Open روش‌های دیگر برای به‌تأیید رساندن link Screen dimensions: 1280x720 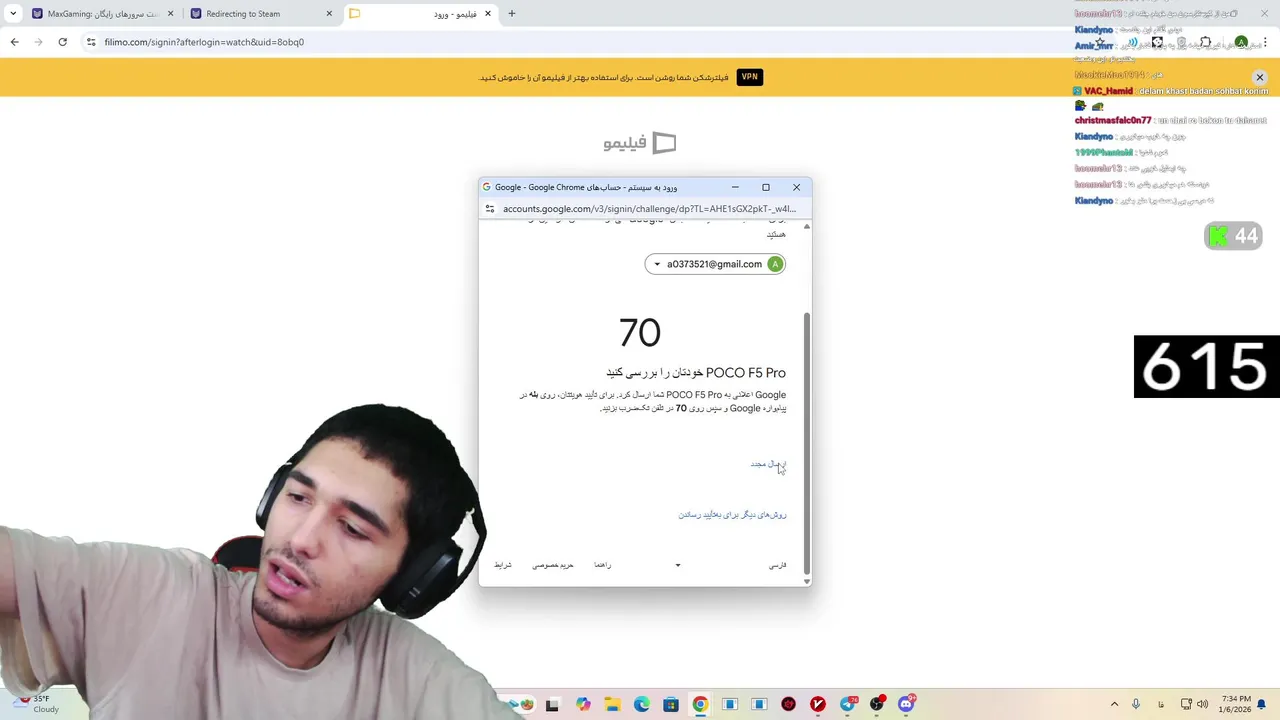tap(732, 515)
